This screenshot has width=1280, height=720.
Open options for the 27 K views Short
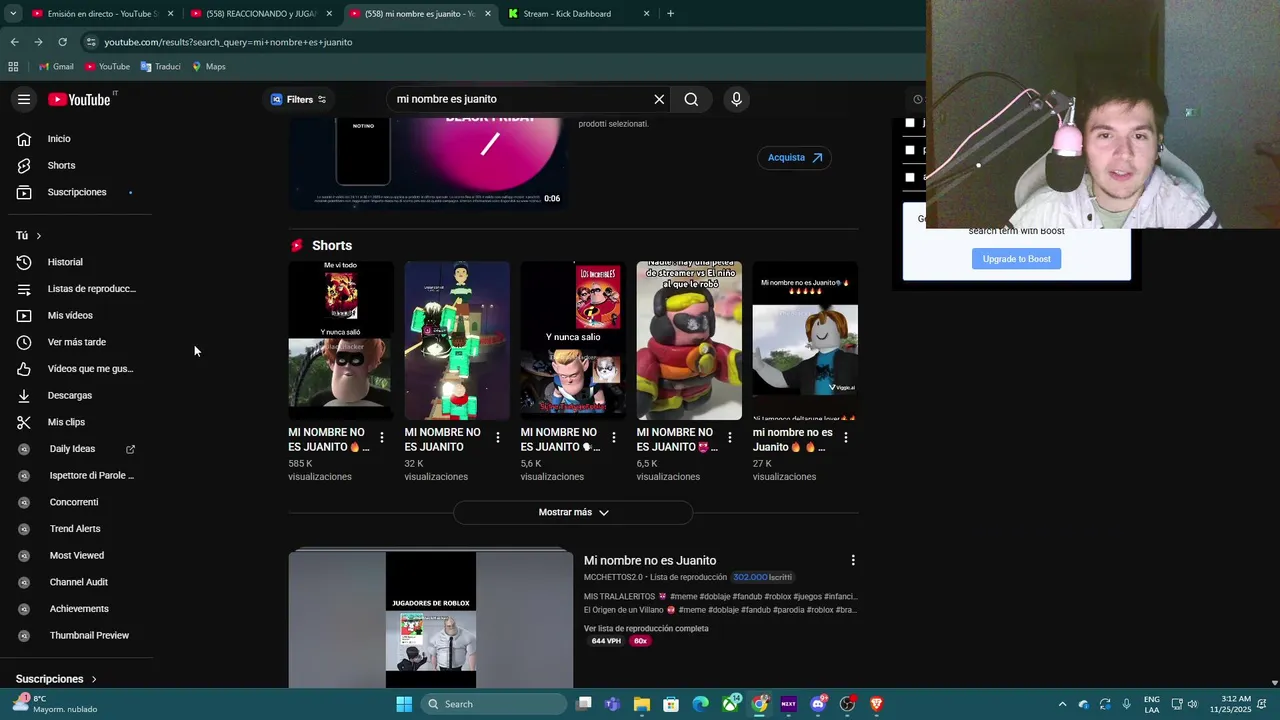click(x=846, y=437)
